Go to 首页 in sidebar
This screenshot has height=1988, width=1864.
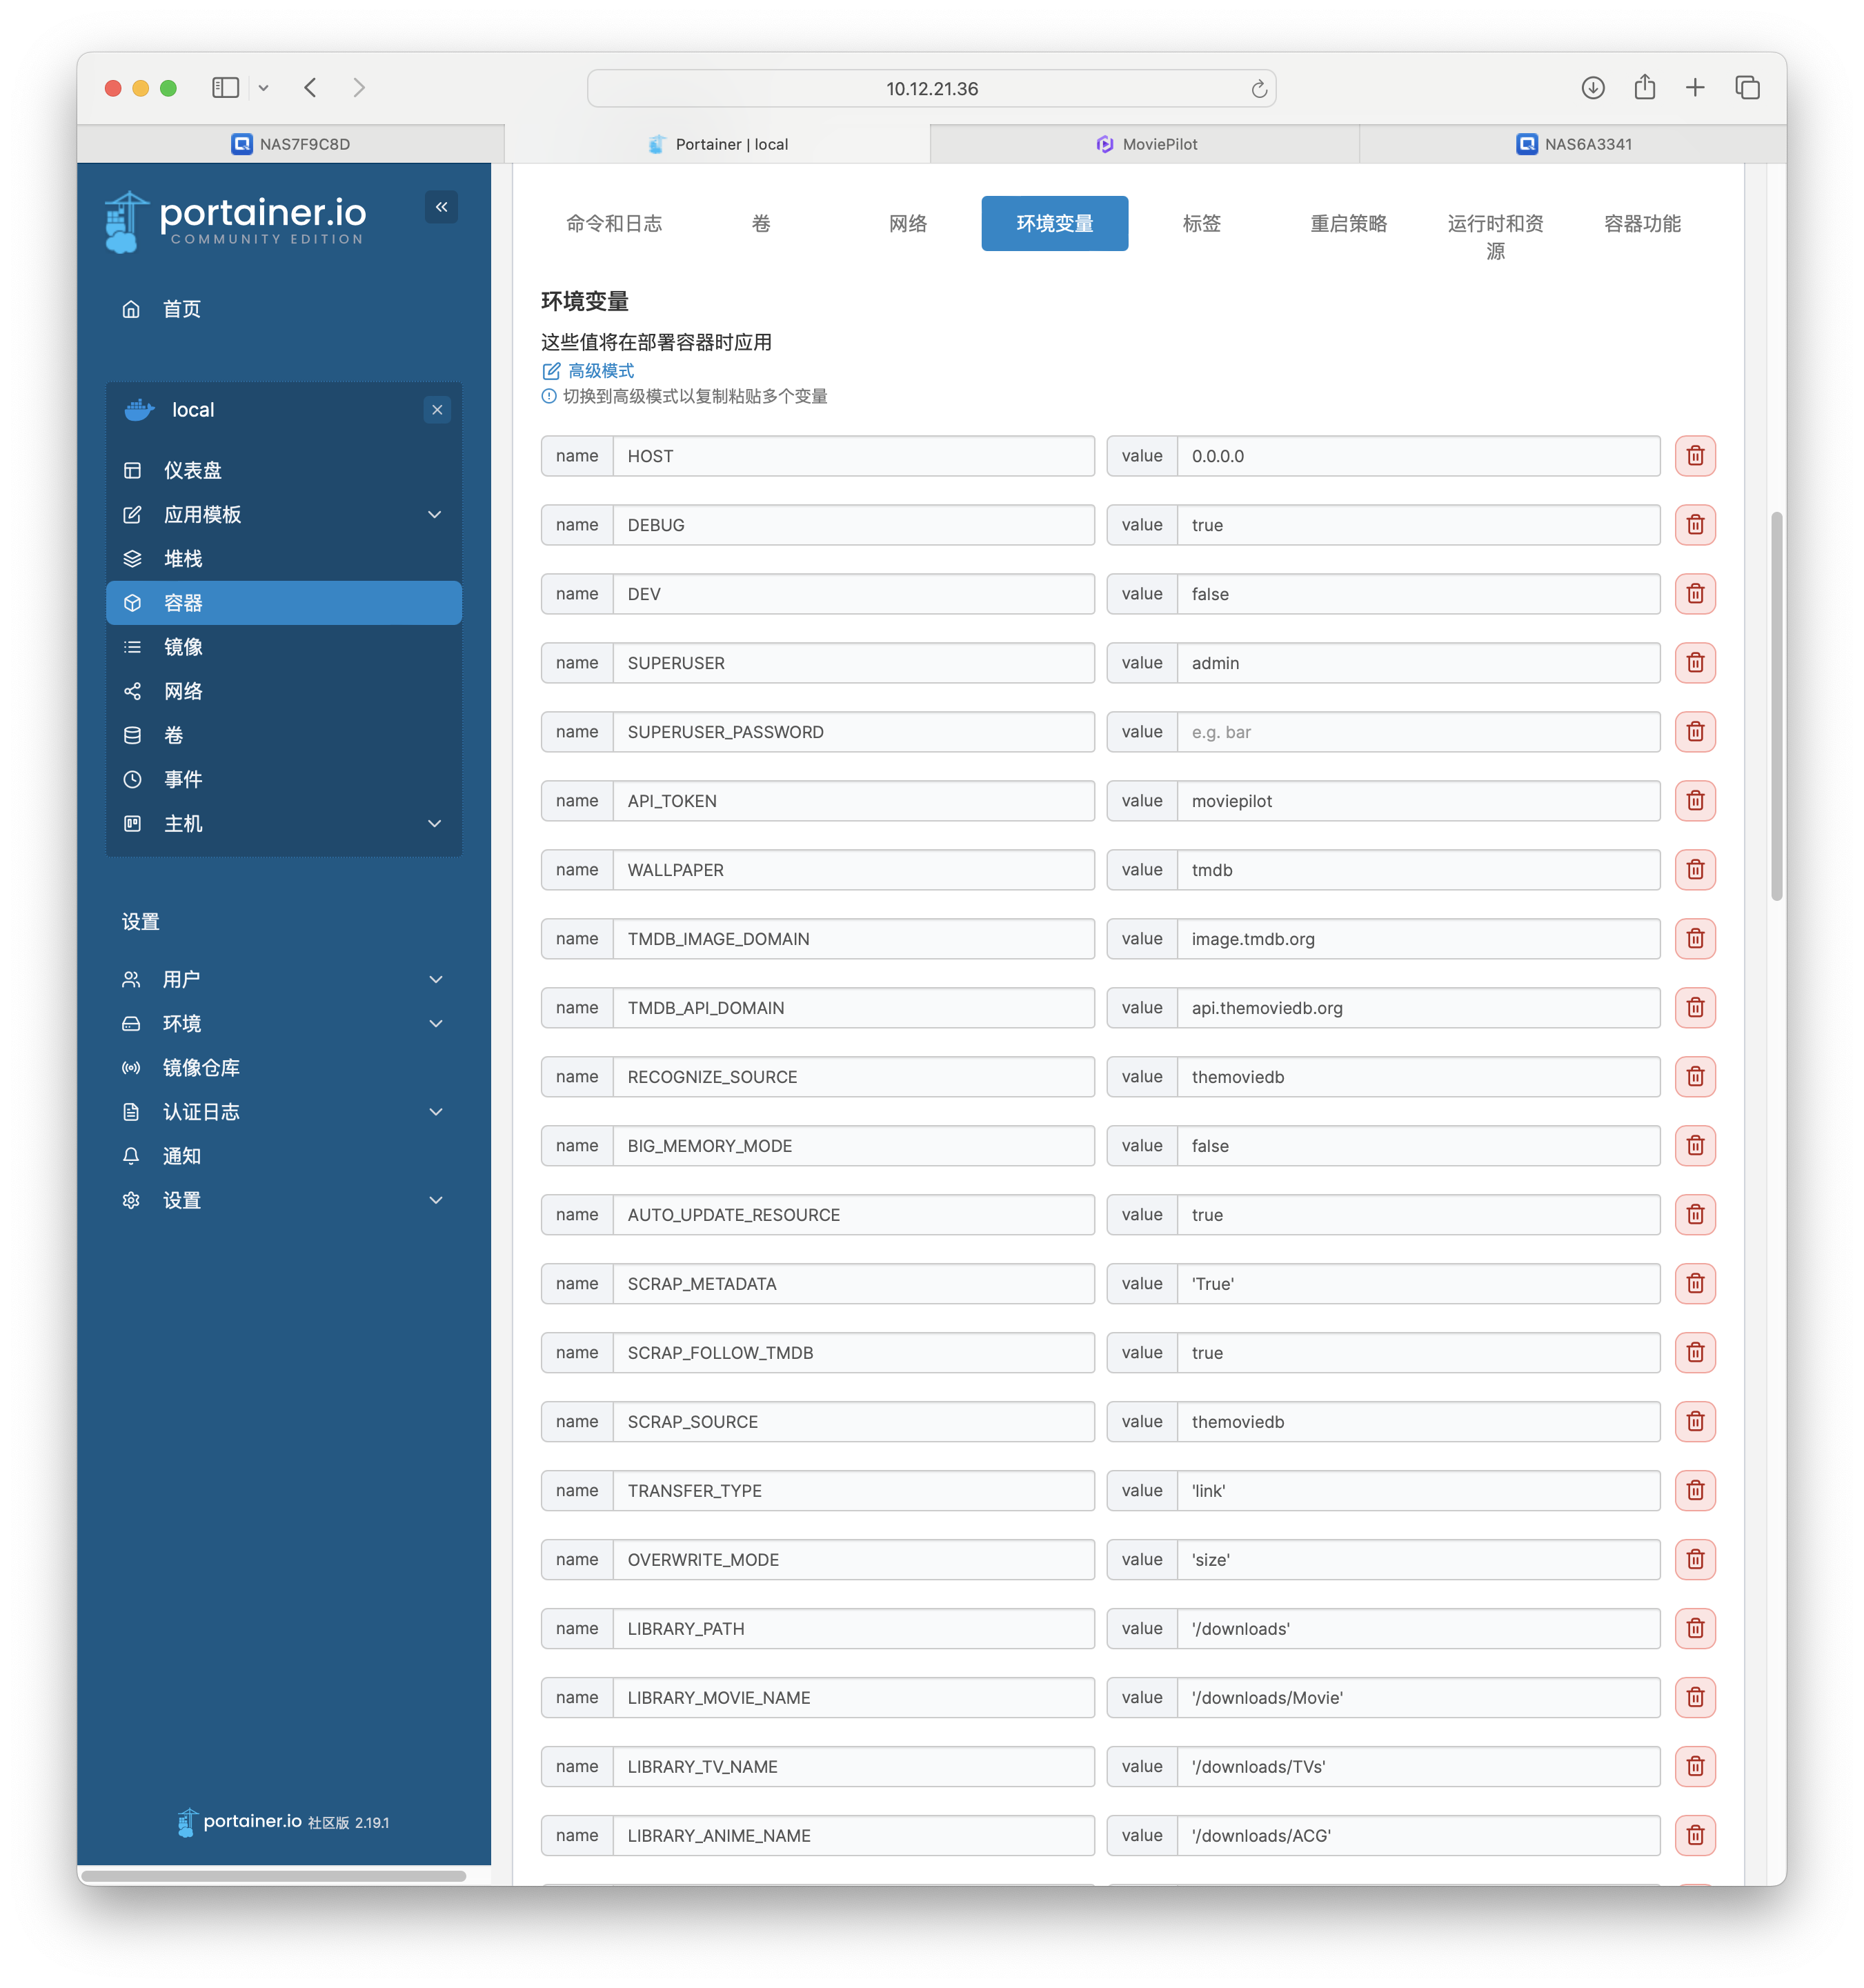[181, 309]
